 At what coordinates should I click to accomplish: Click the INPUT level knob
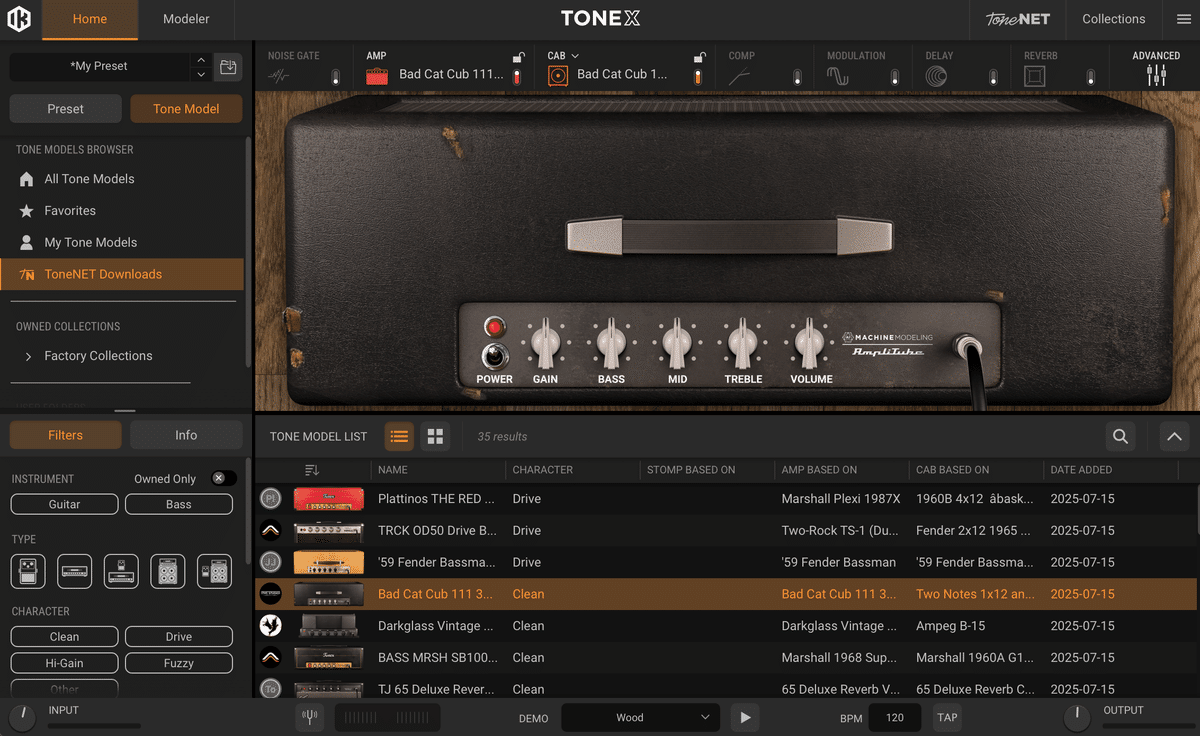pos(22,716)
